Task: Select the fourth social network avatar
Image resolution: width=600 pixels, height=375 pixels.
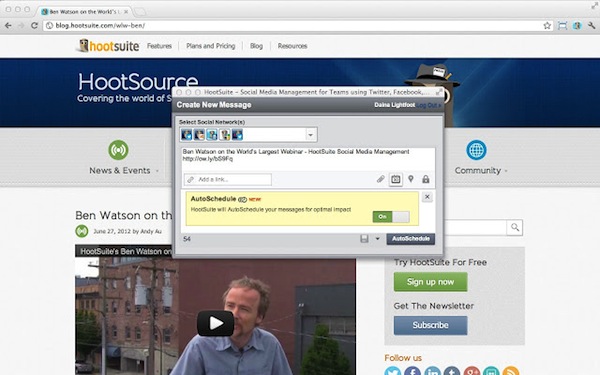Action: [x=225, y=135]
